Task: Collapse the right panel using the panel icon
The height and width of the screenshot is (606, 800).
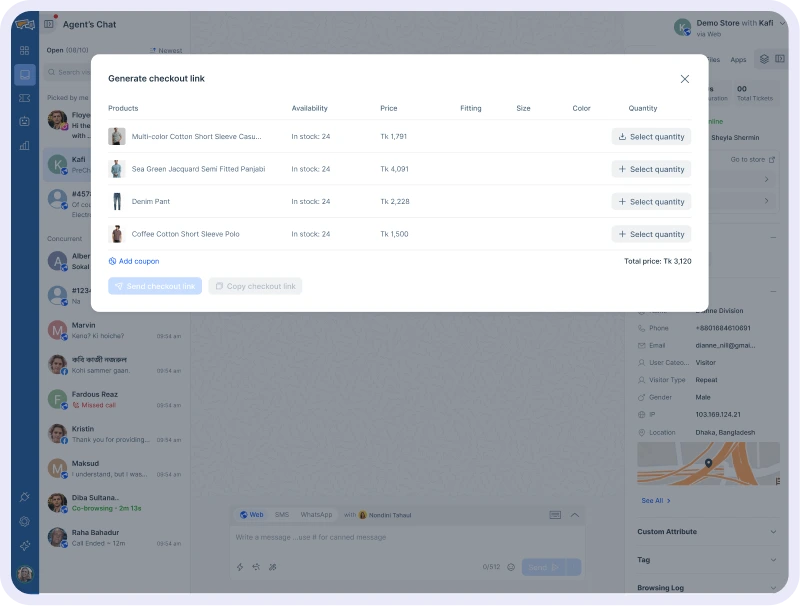Action: point(780,58)
